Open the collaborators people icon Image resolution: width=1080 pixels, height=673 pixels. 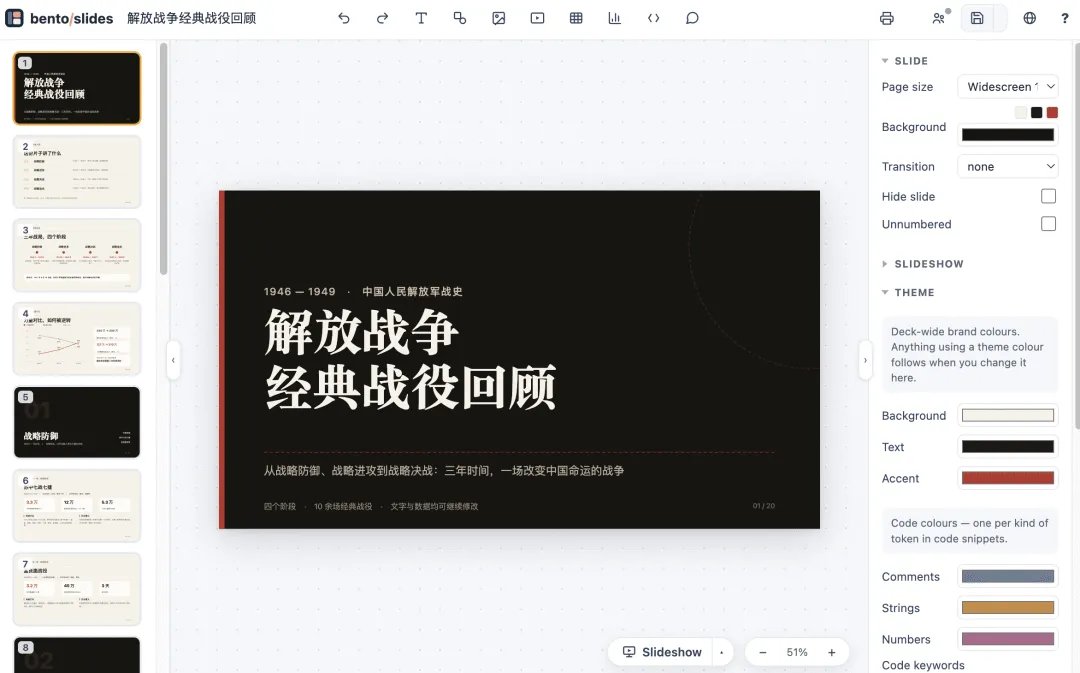[x=939, y=19]
